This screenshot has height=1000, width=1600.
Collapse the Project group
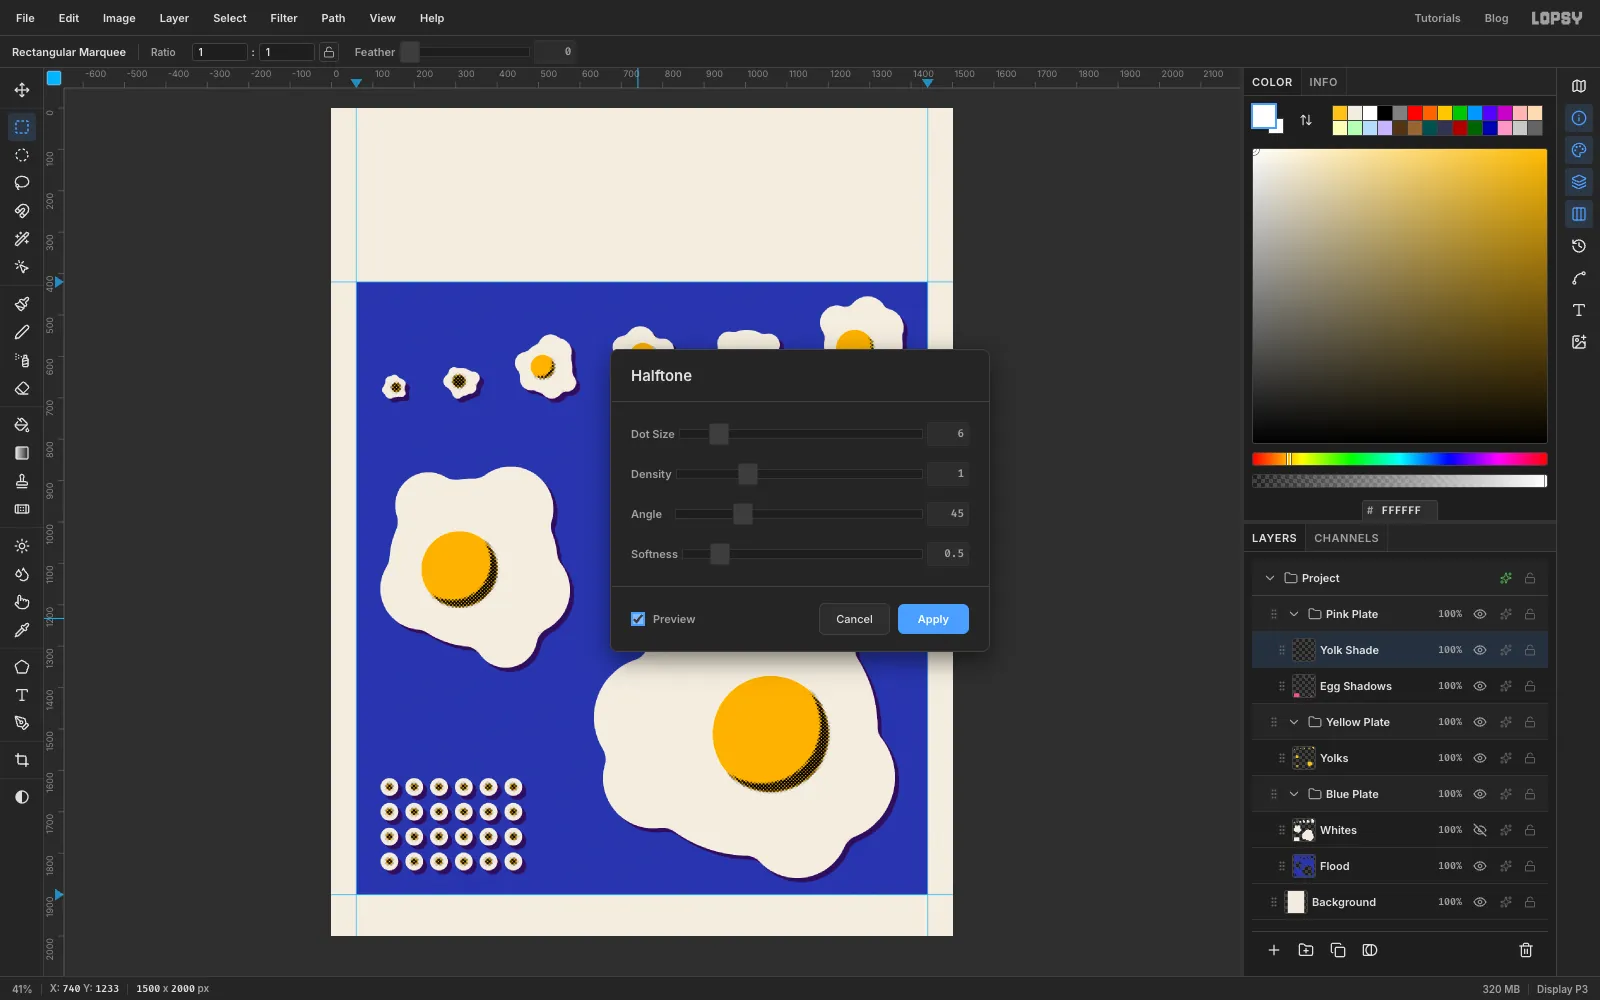pyautogui.click(x=1270, y=578)
